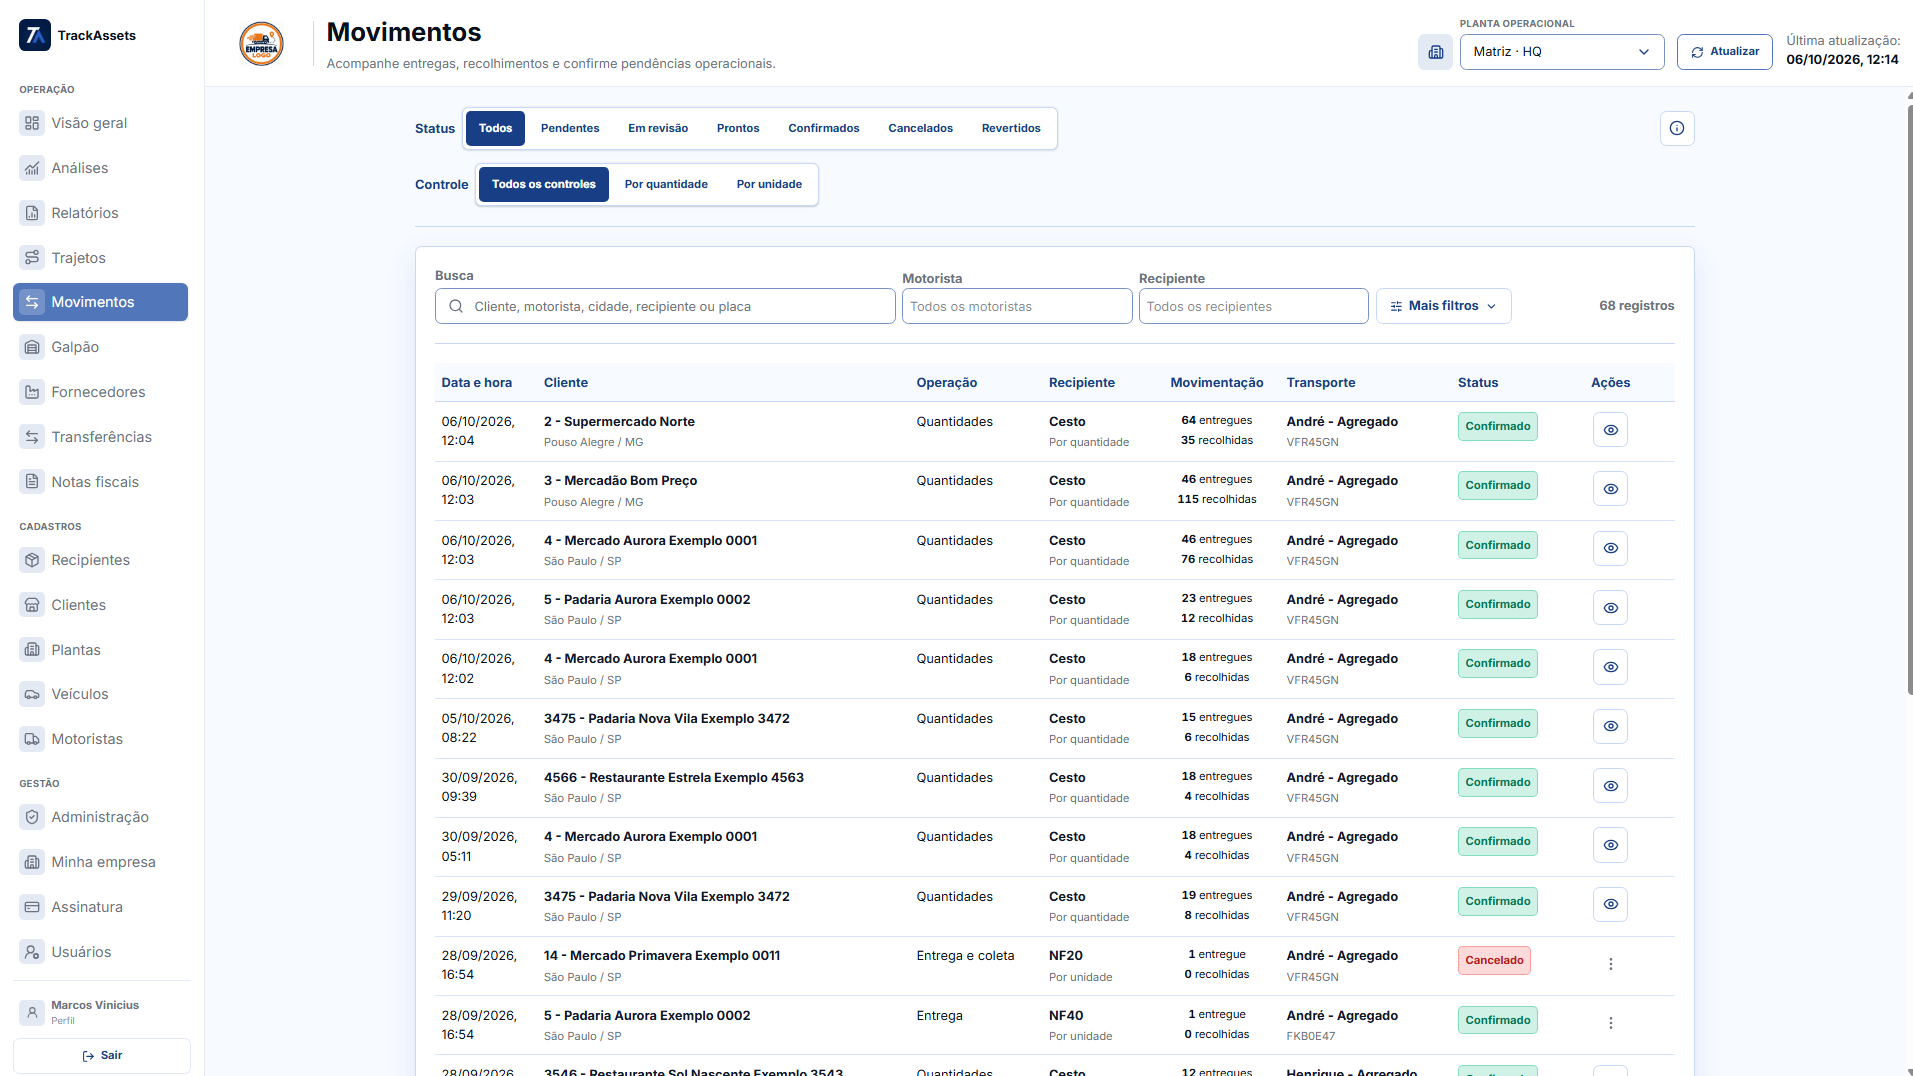The image size is (1913, 1076).
Task: Click the company logo in header
Action: (261, 44)
